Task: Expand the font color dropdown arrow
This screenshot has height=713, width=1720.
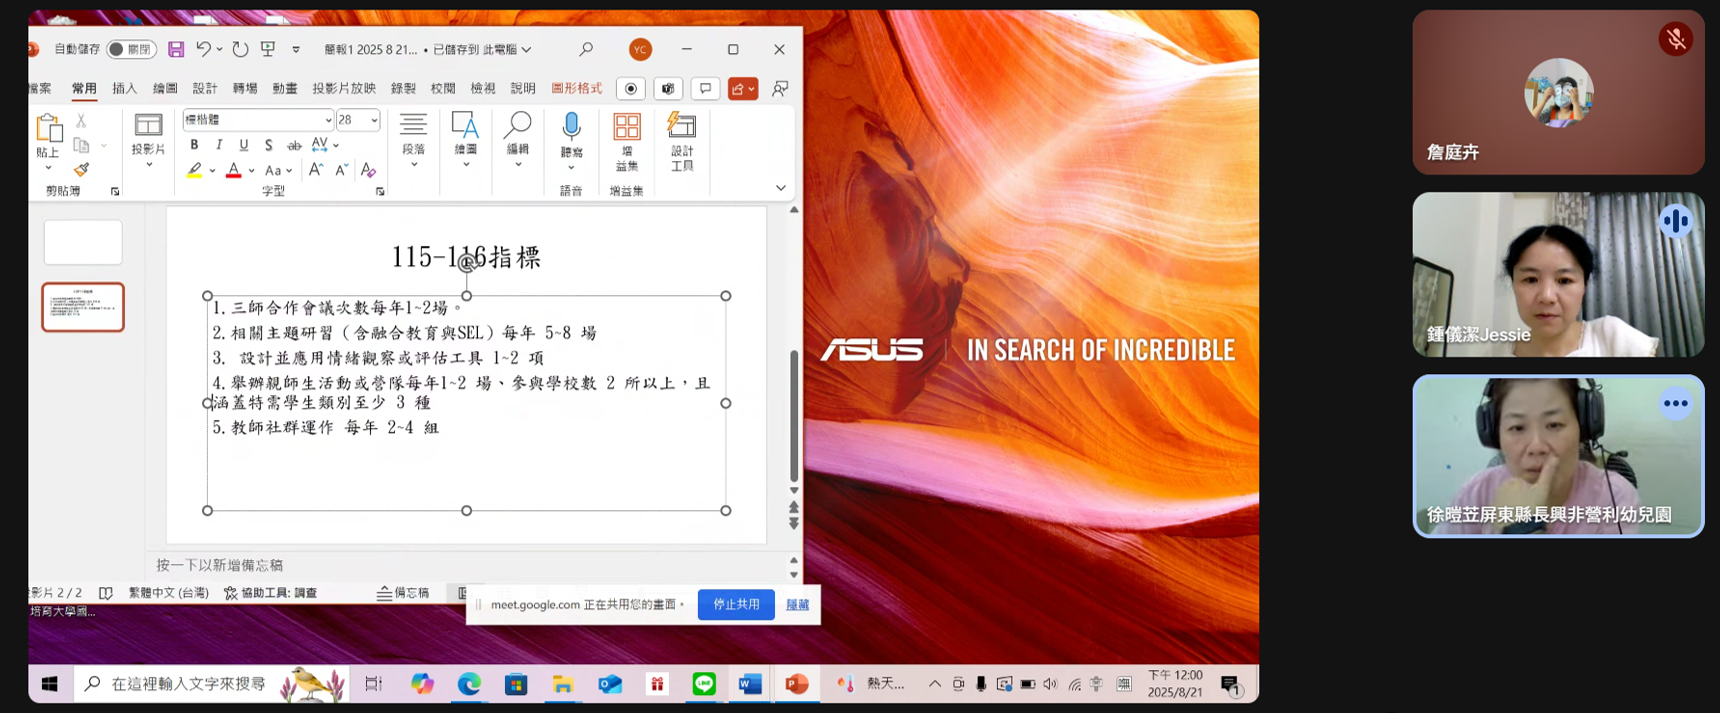Action: pyautogui.click(x=251, y=171)
